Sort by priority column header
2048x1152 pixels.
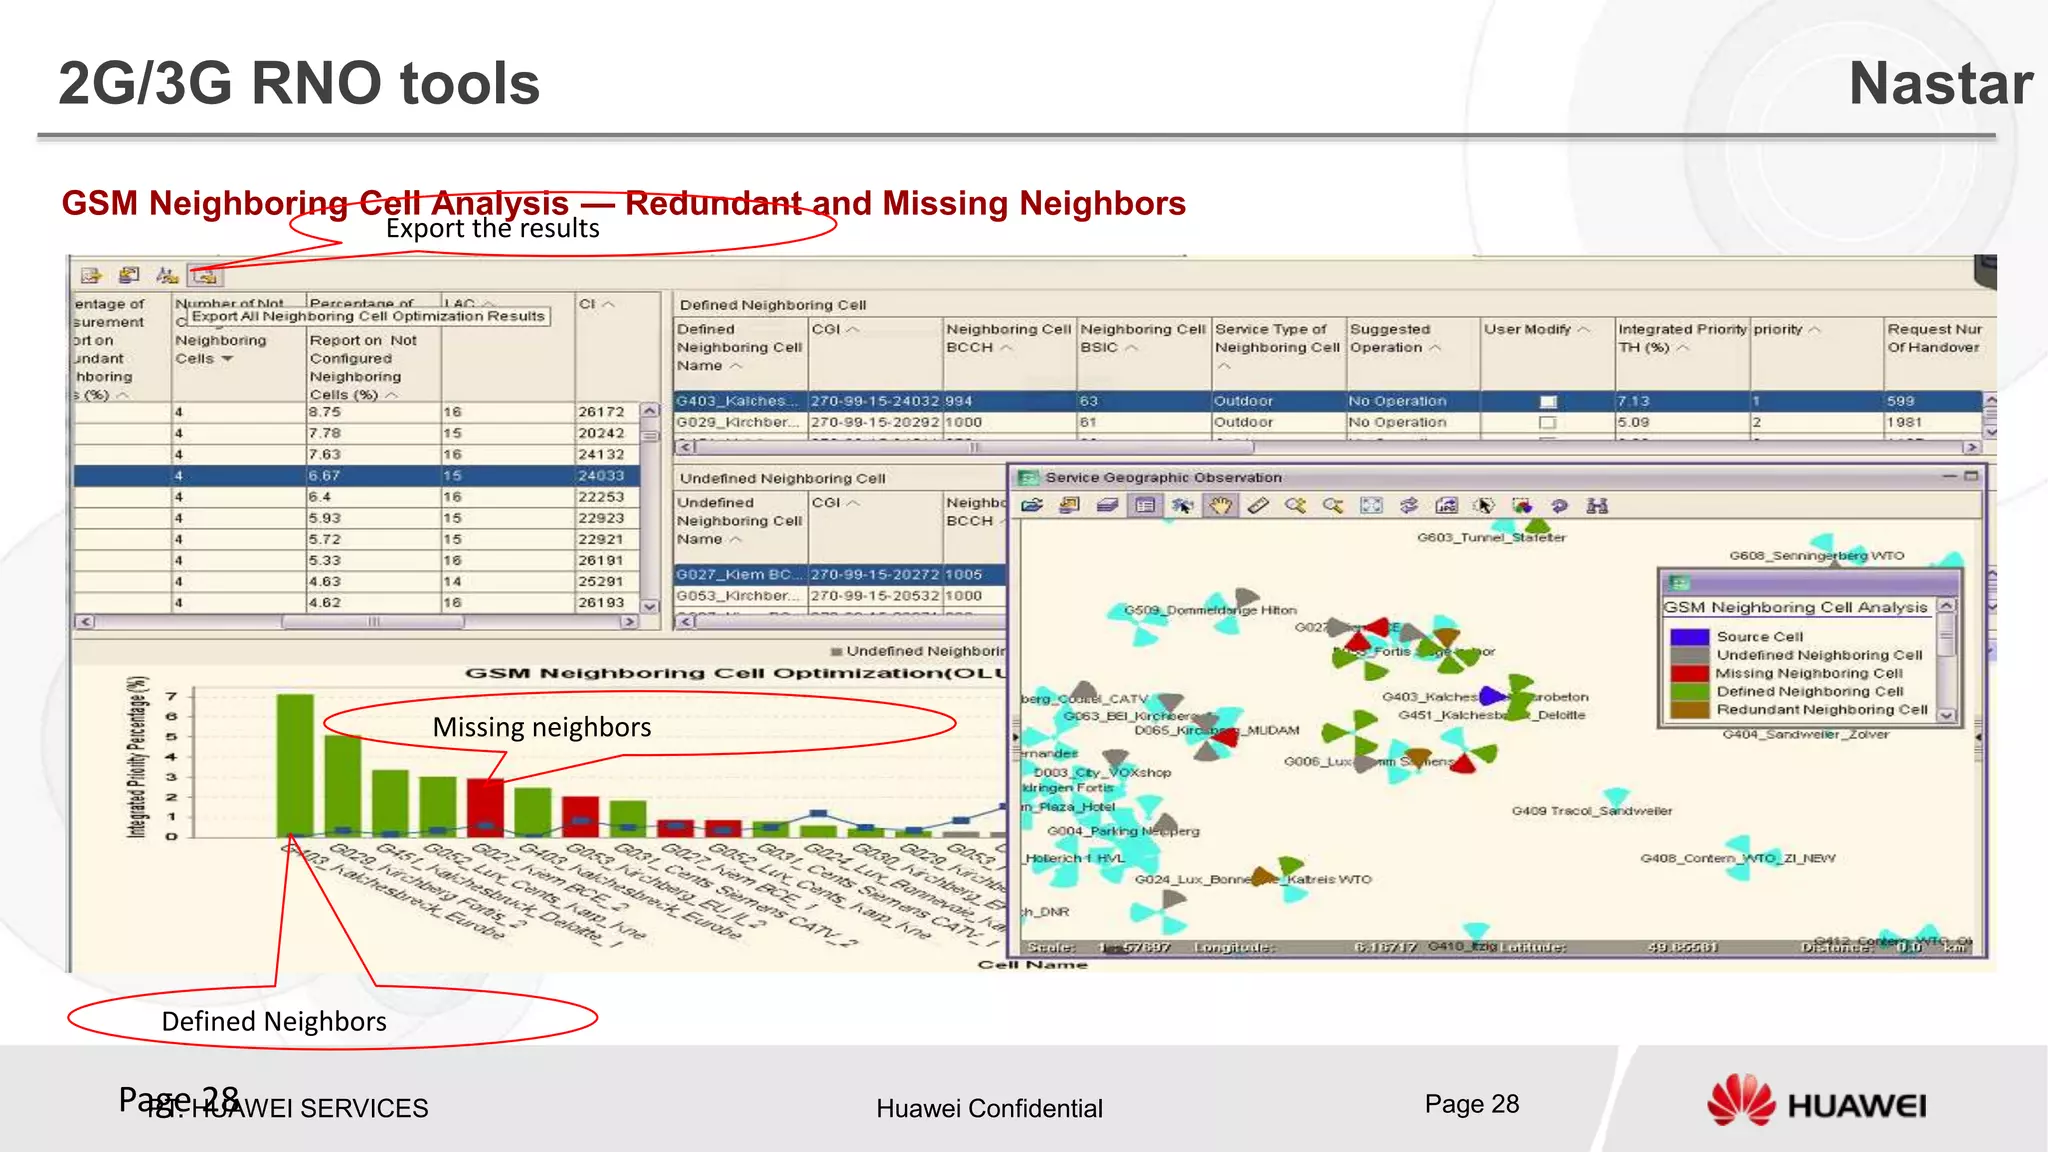point(1787,329)
